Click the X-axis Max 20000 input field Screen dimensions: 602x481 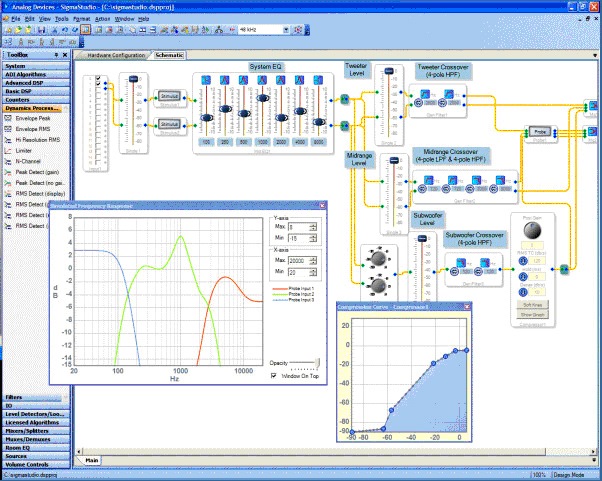click(299, 261)
